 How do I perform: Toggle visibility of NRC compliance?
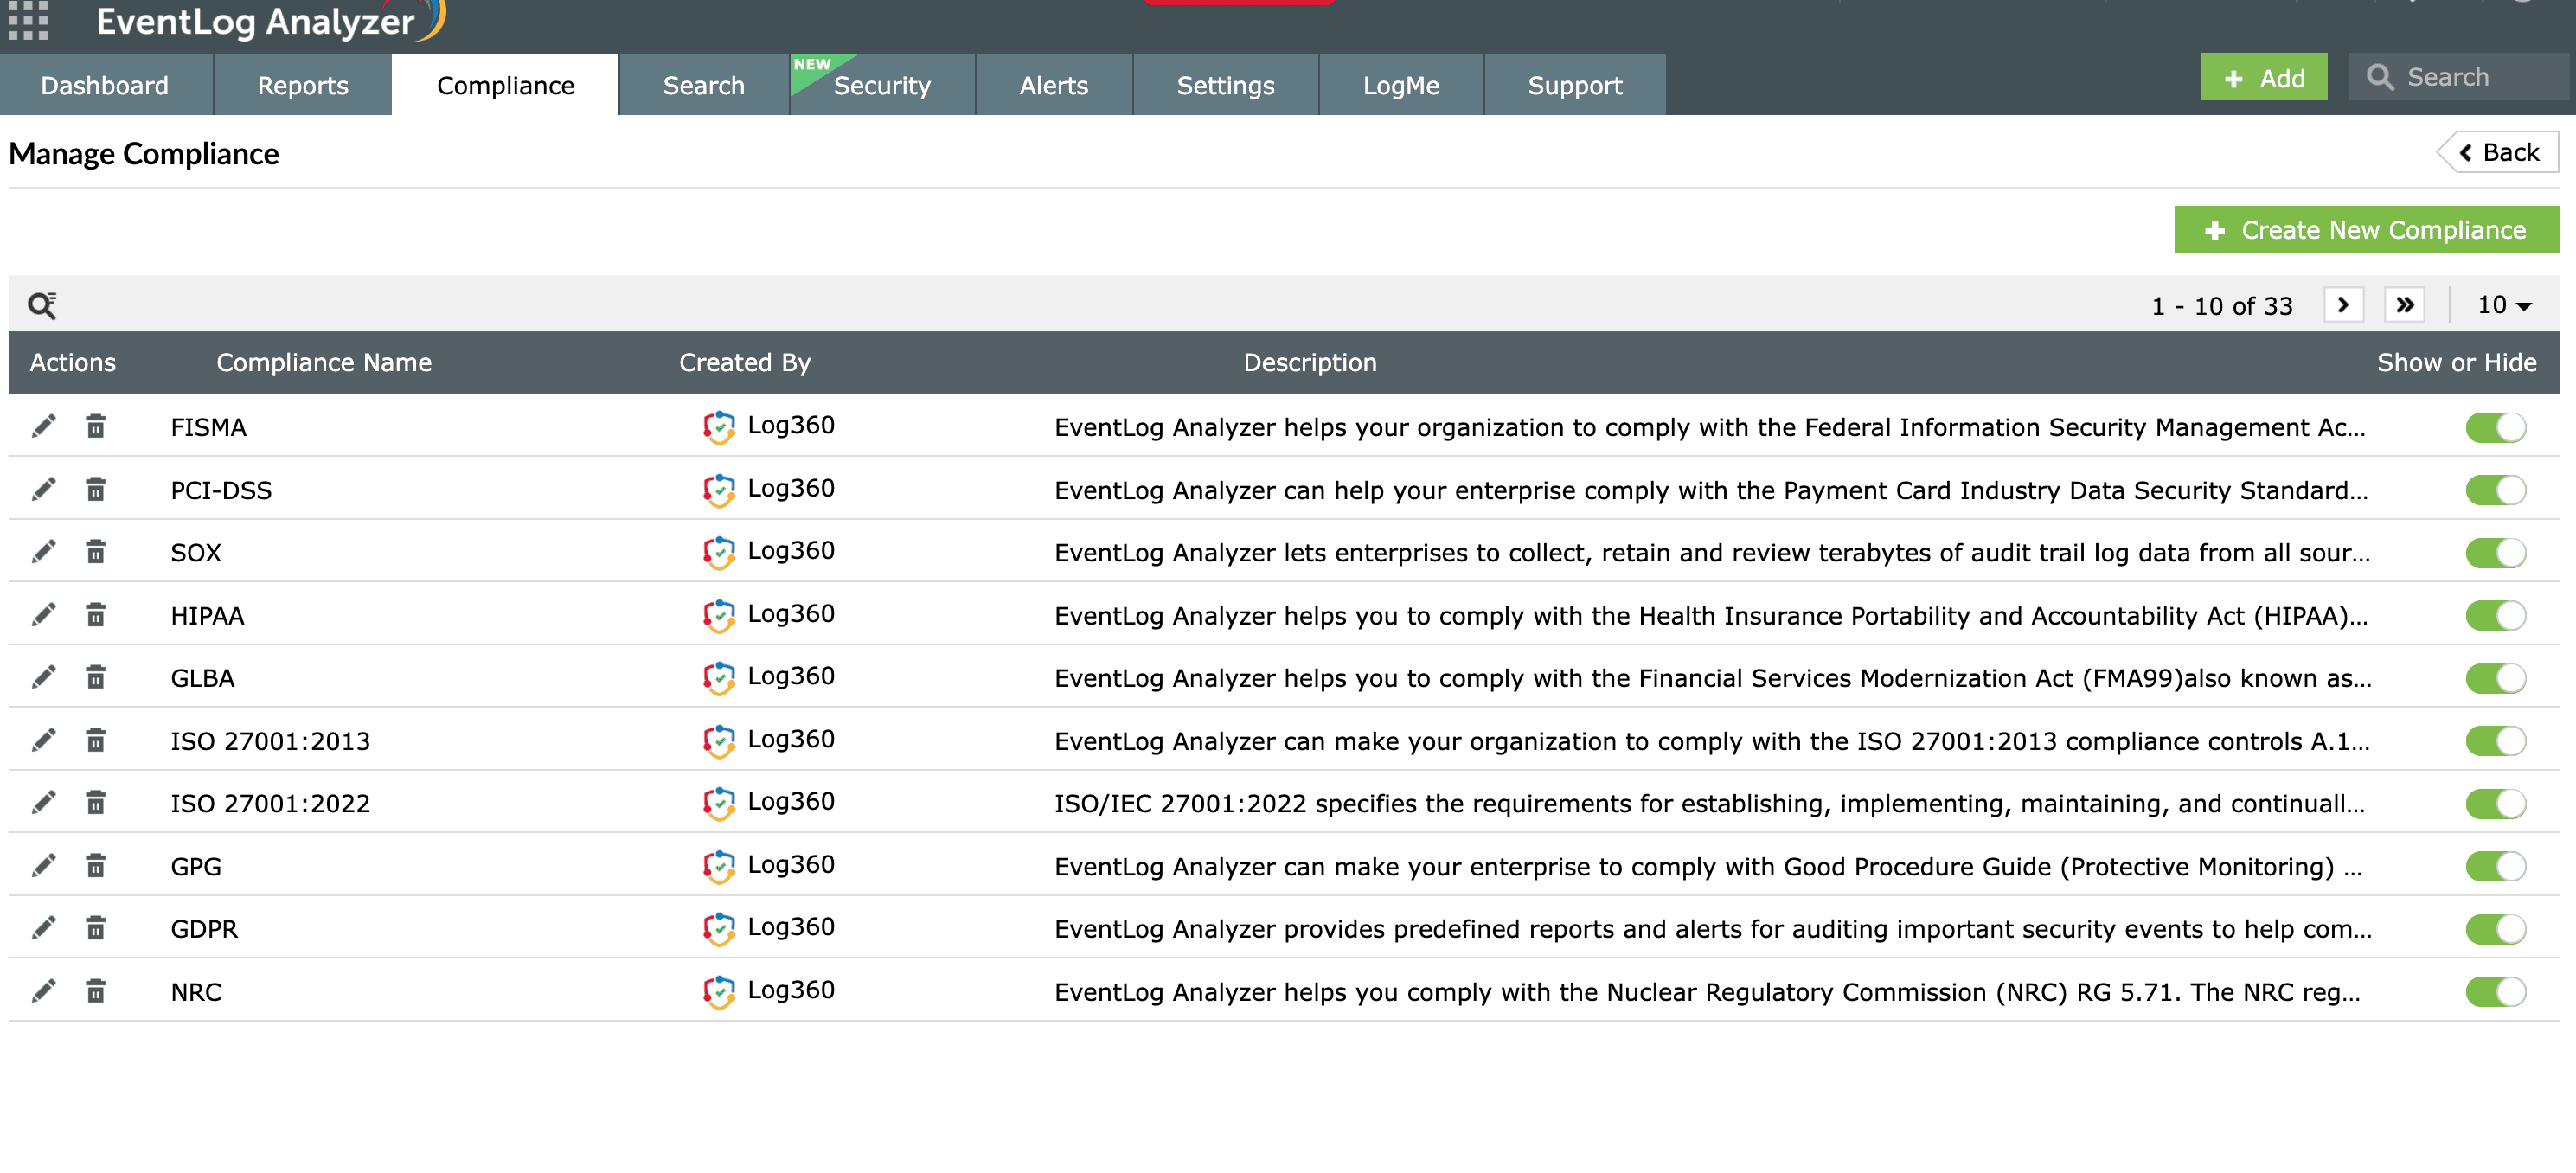click(2495, 993)
